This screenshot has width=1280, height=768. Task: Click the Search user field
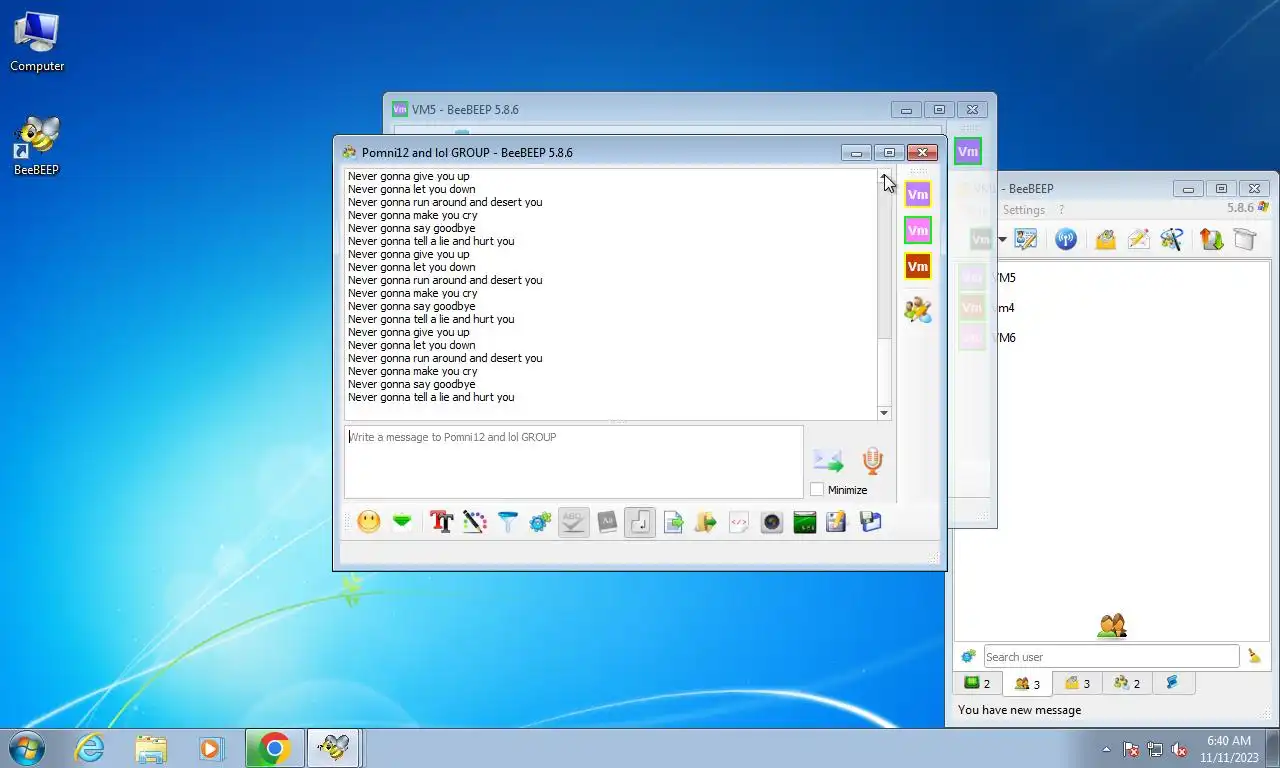(1111, 657)
